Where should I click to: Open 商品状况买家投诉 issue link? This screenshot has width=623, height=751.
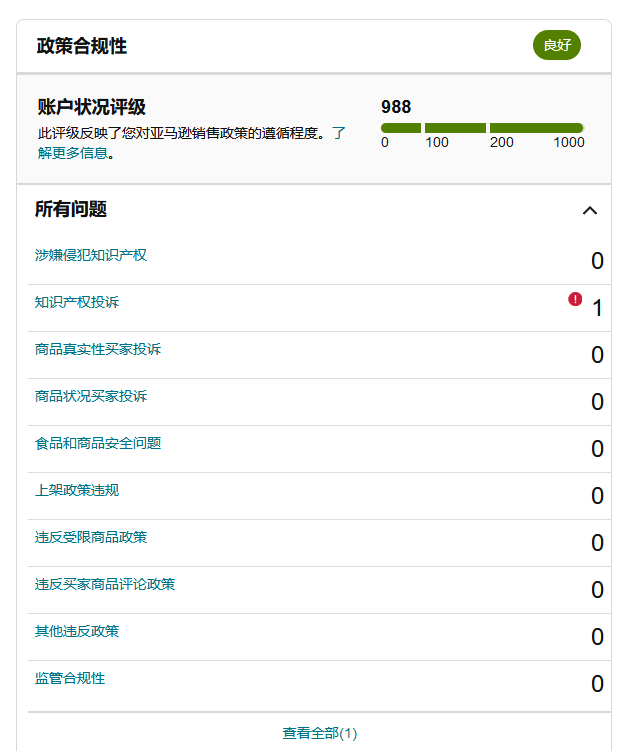click(x=91, y=396)
